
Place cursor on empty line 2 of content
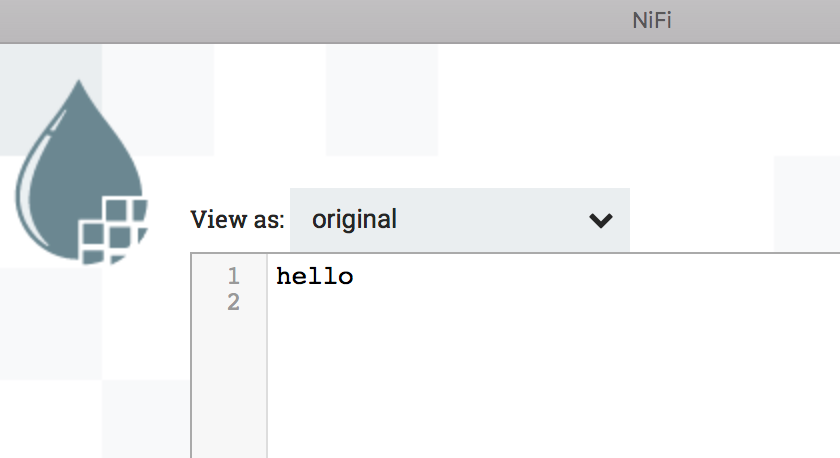coord(400,302)
